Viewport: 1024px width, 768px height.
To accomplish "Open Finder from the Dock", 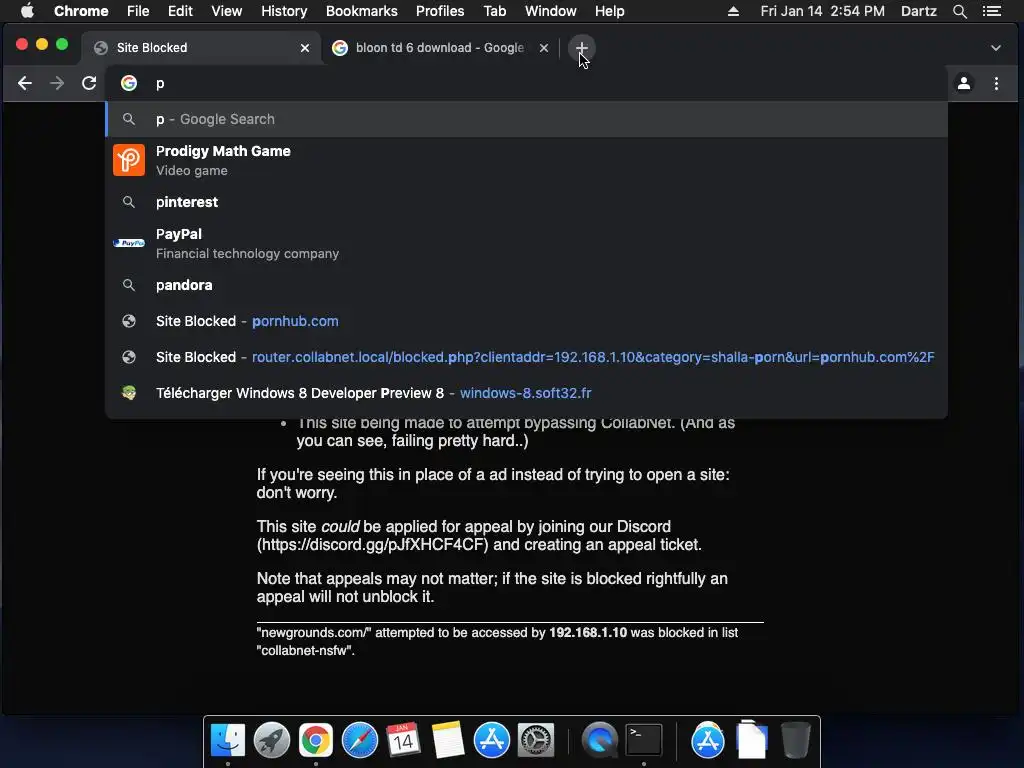I will [227, 740].
